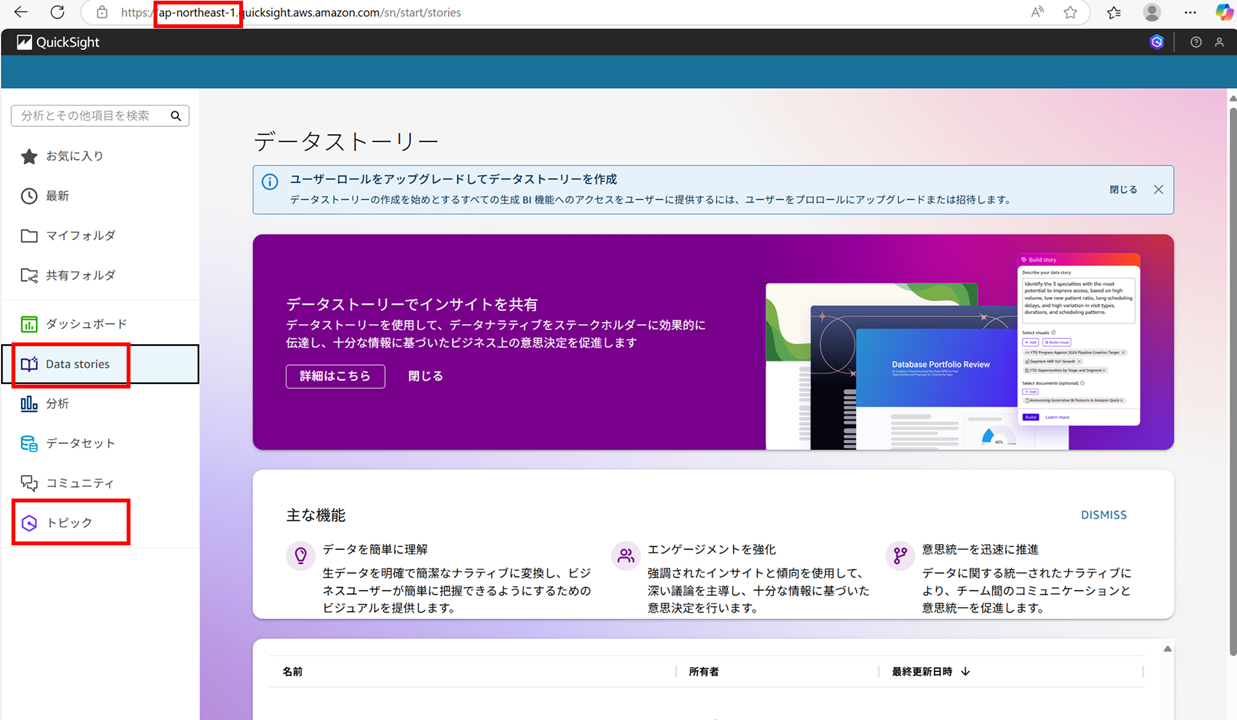The height and width of the screenshot is (720, 1237).
Task: Click the 共有フォルダ shared folder icon
Action: pos(29,275)
